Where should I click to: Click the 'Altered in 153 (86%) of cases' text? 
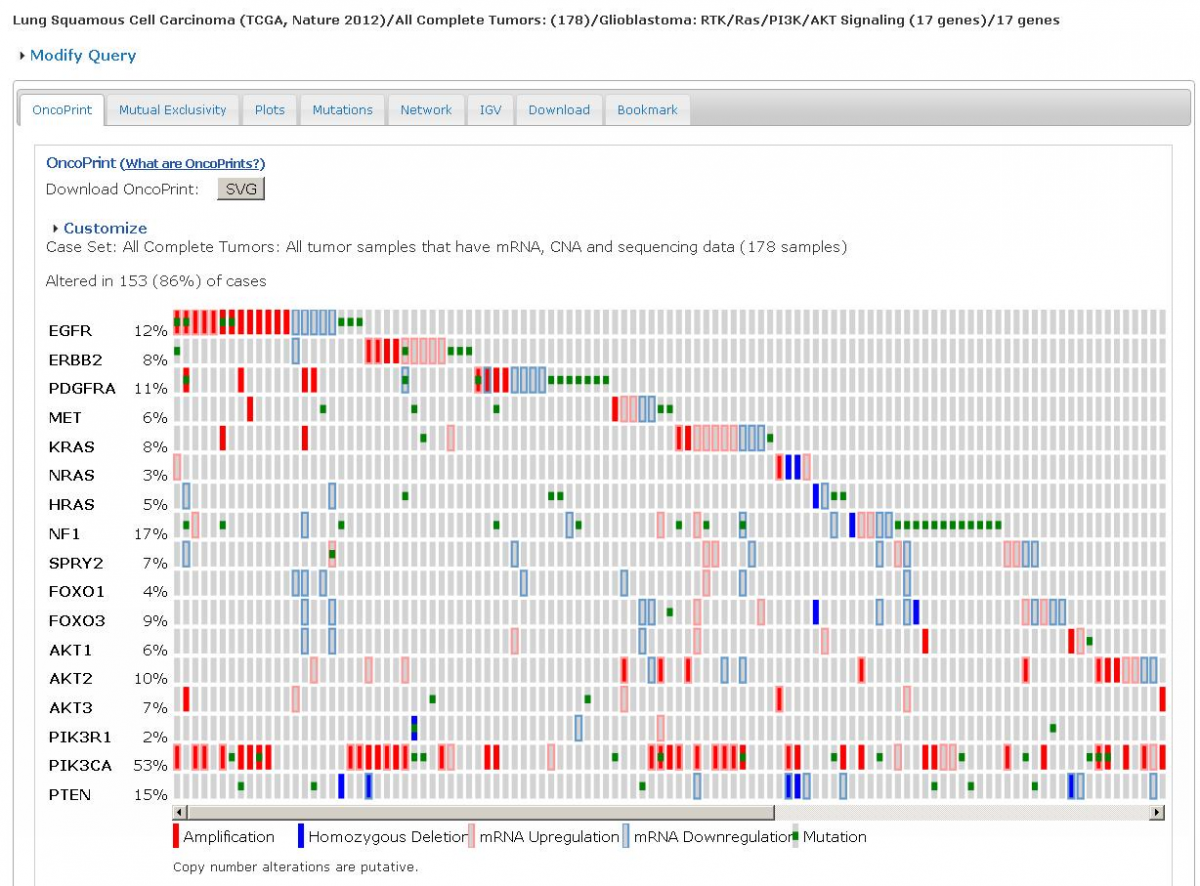(156, 281)
